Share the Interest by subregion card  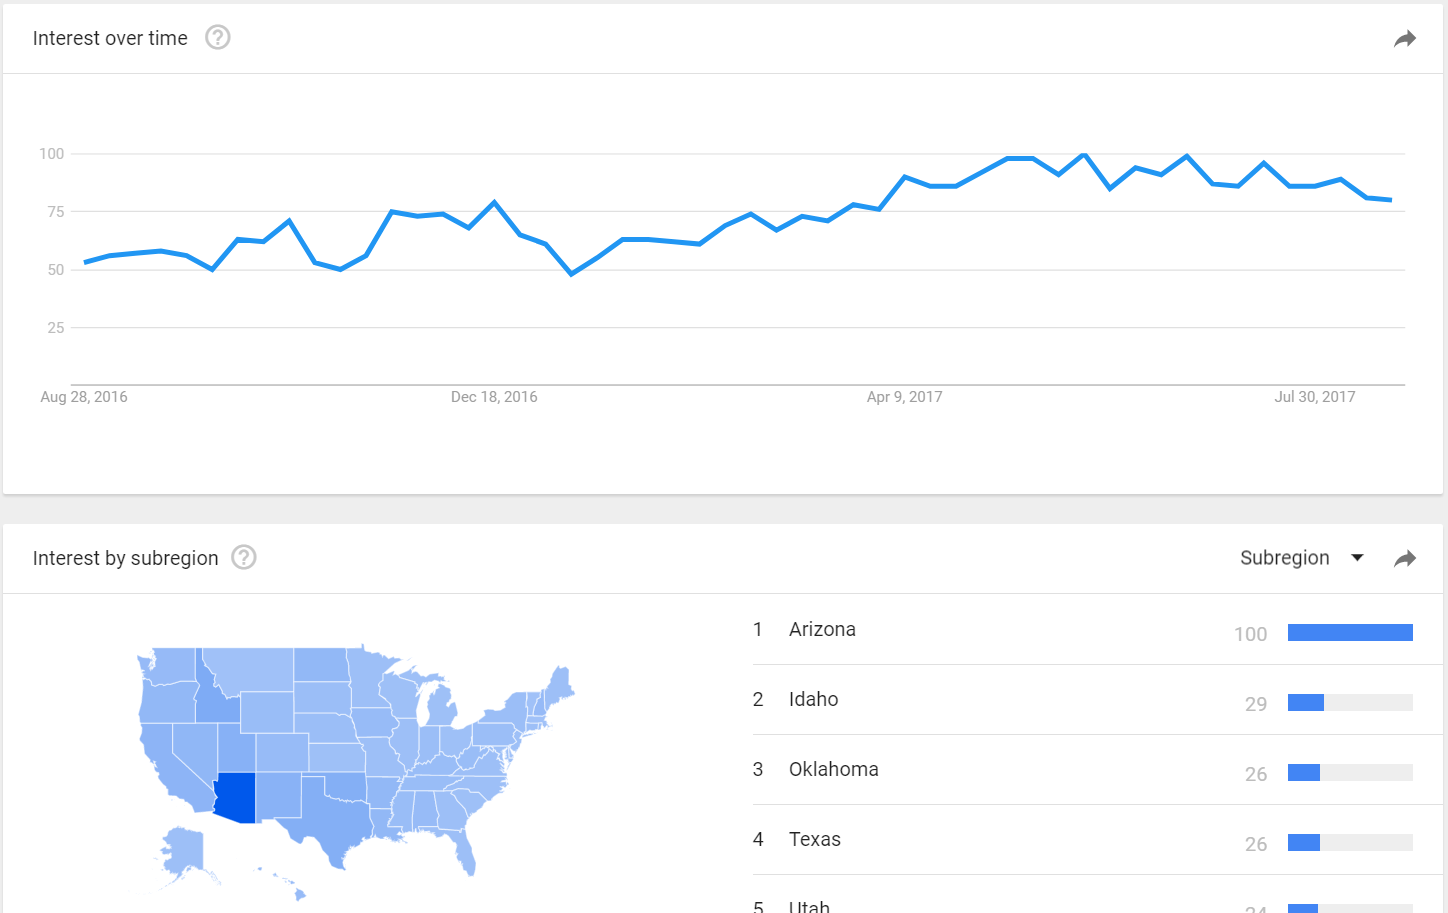coord(1405,558)
